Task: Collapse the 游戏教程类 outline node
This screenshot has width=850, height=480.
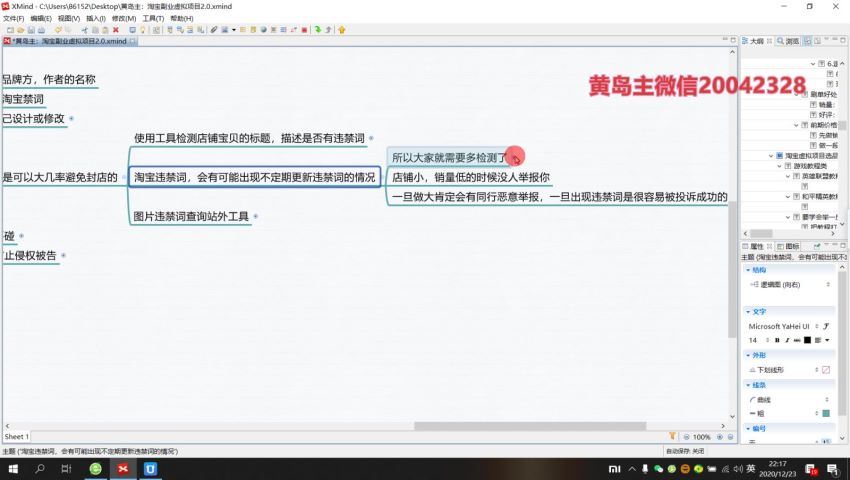Action: pos(779,166)
